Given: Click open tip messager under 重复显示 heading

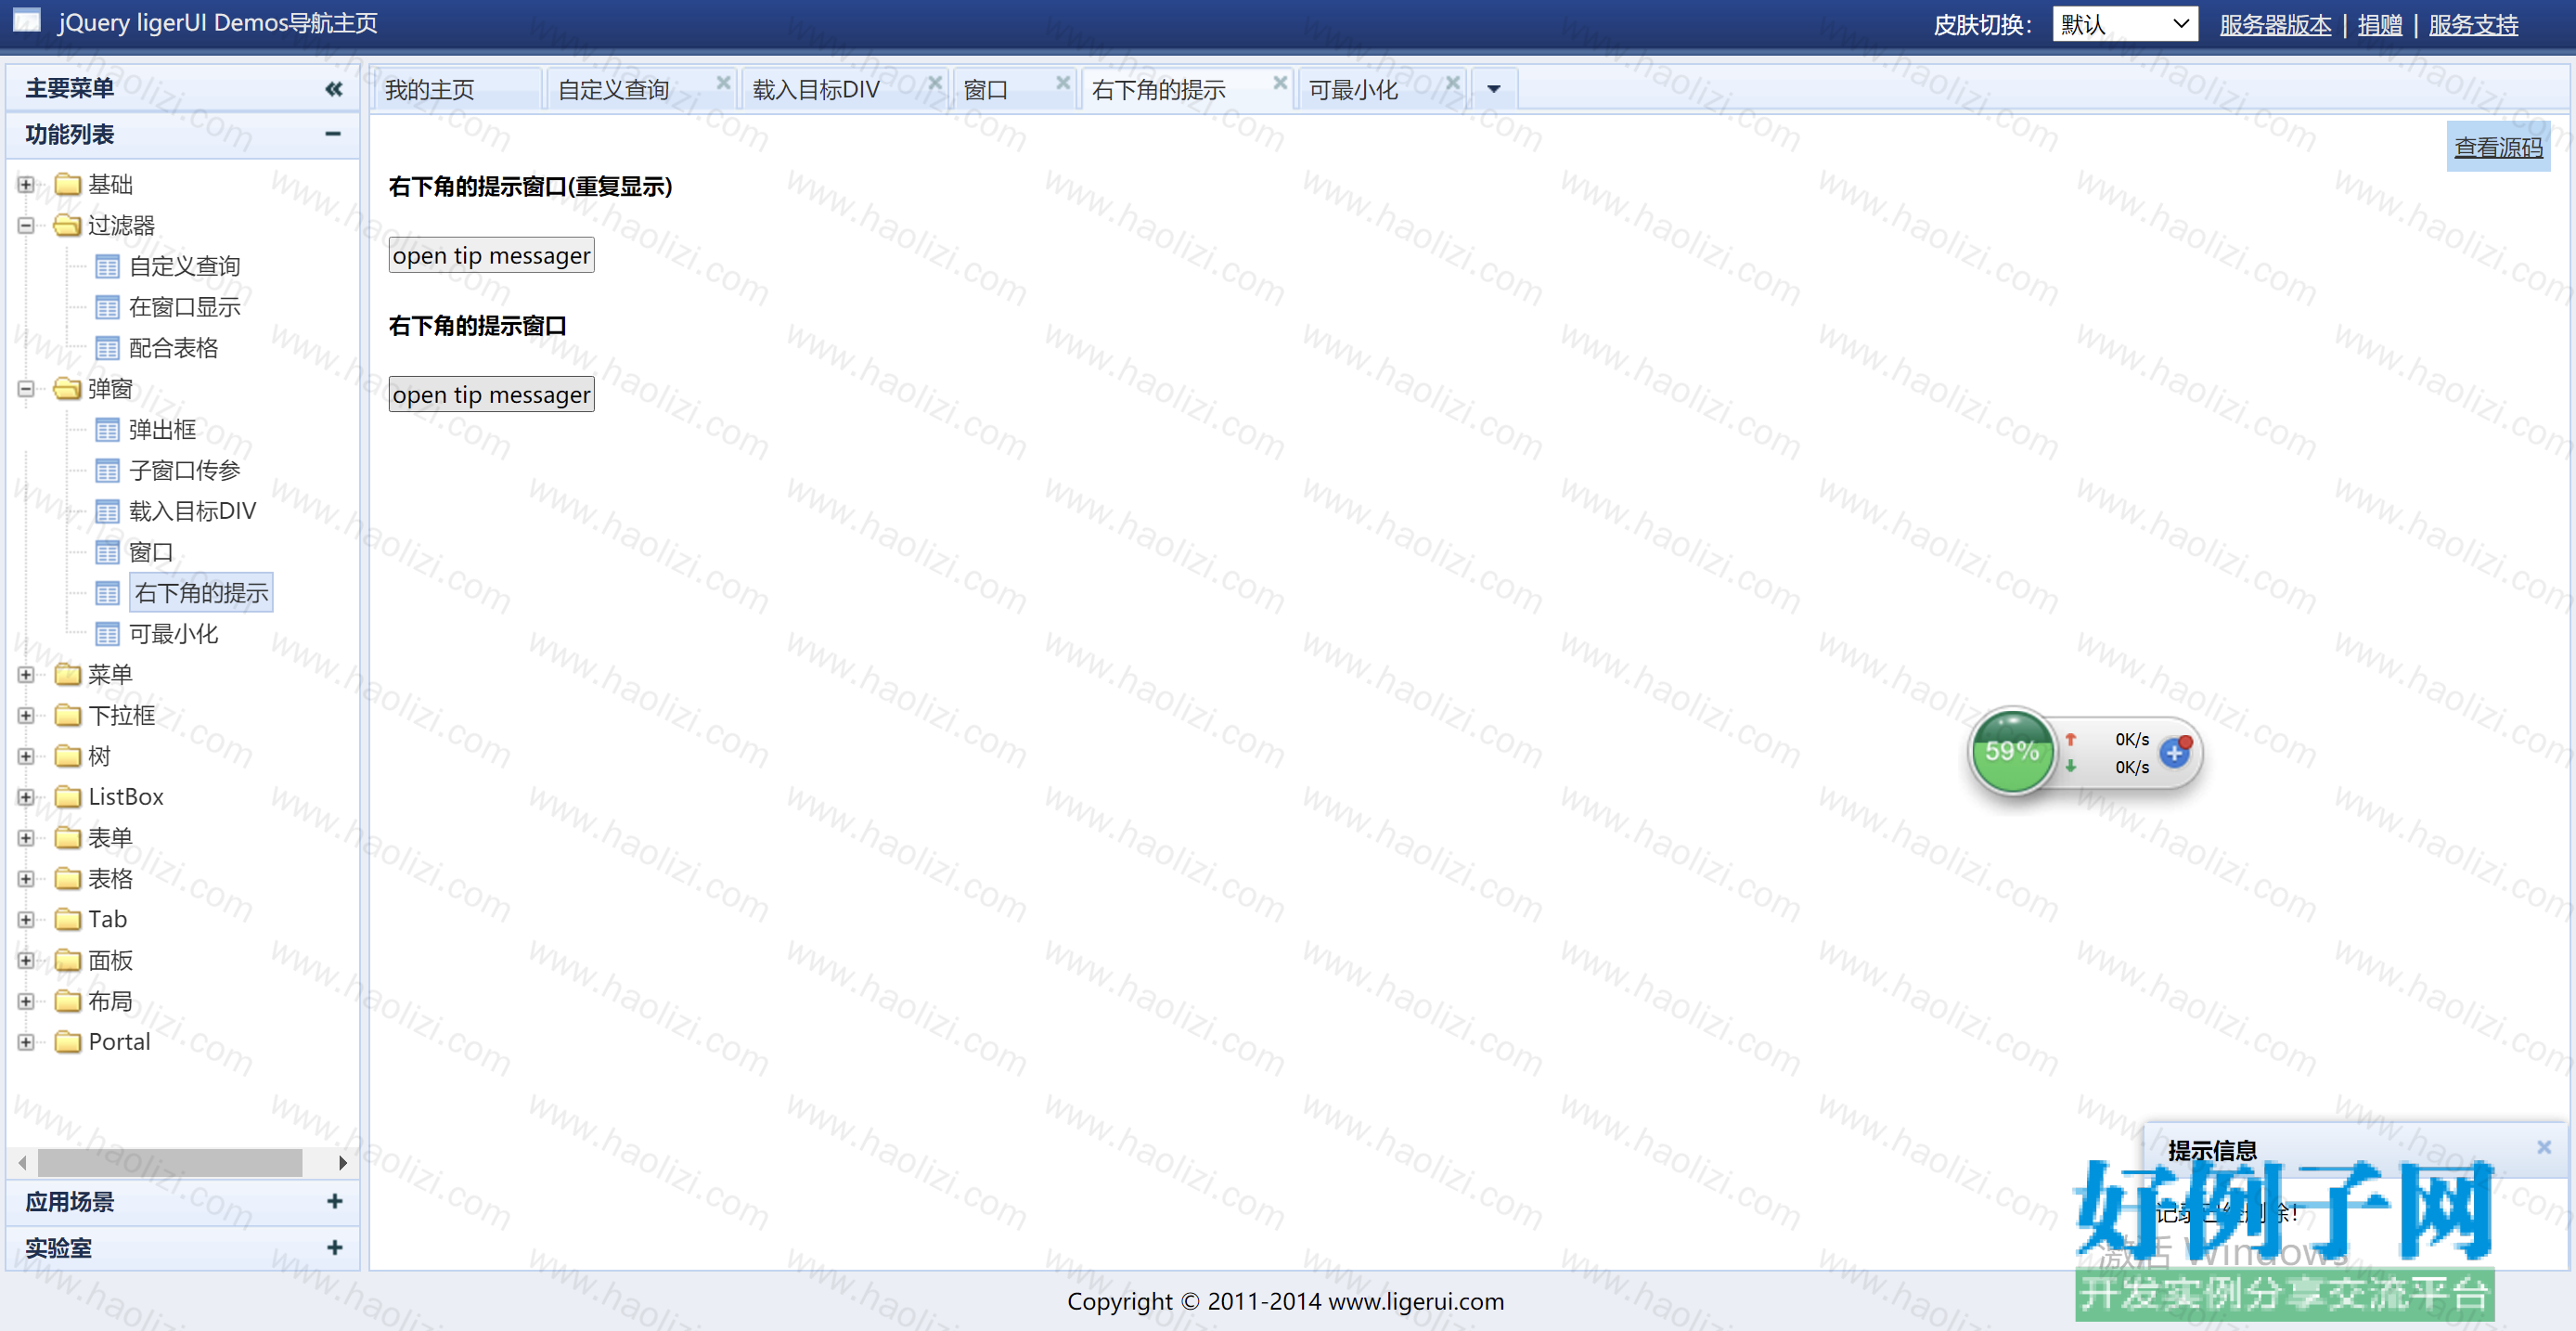Looking at the screenshot, I should point(491,255).
